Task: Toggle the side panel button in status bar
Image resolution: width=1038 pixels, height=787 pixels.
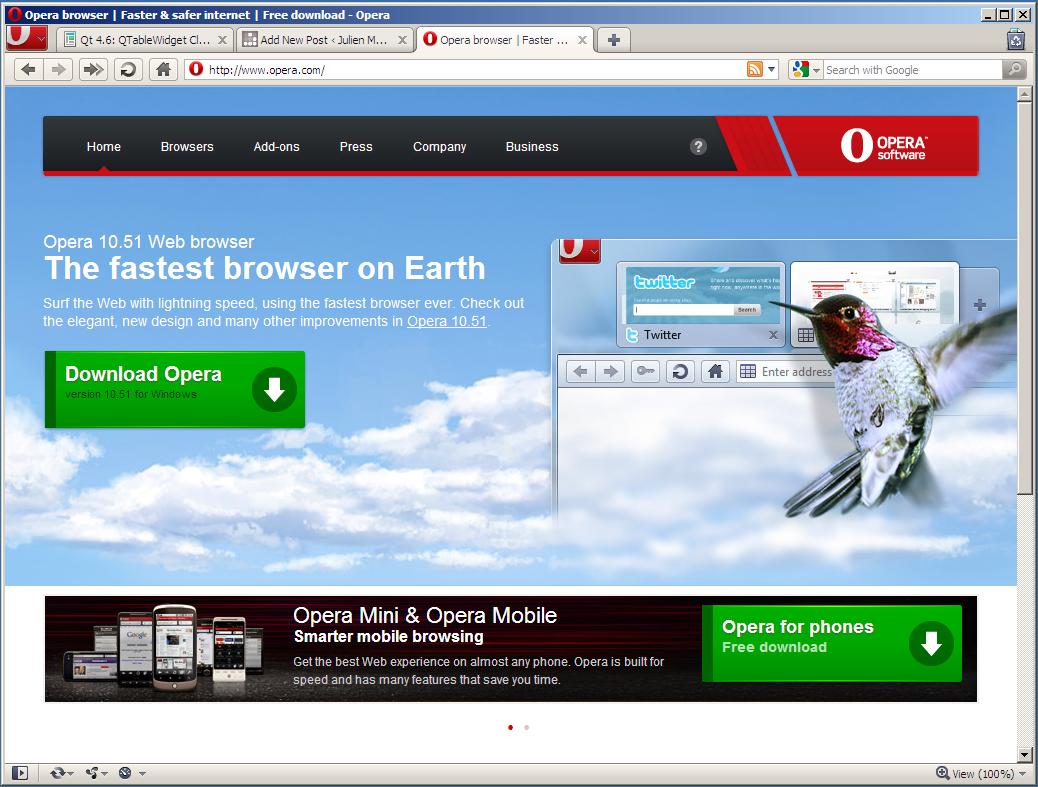Action: pyautogui.click(x=20, y=773)
